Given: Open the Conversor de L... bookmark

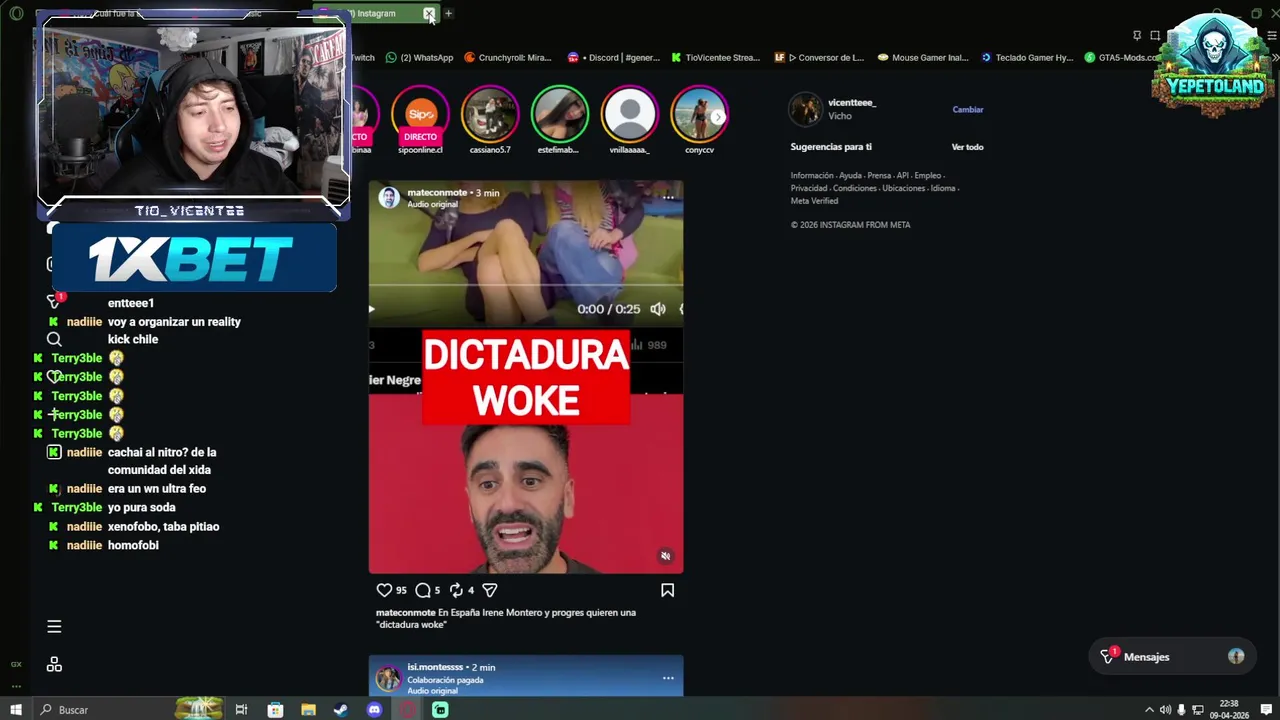Looking at the screenshot, I should [x=819, y=57].
